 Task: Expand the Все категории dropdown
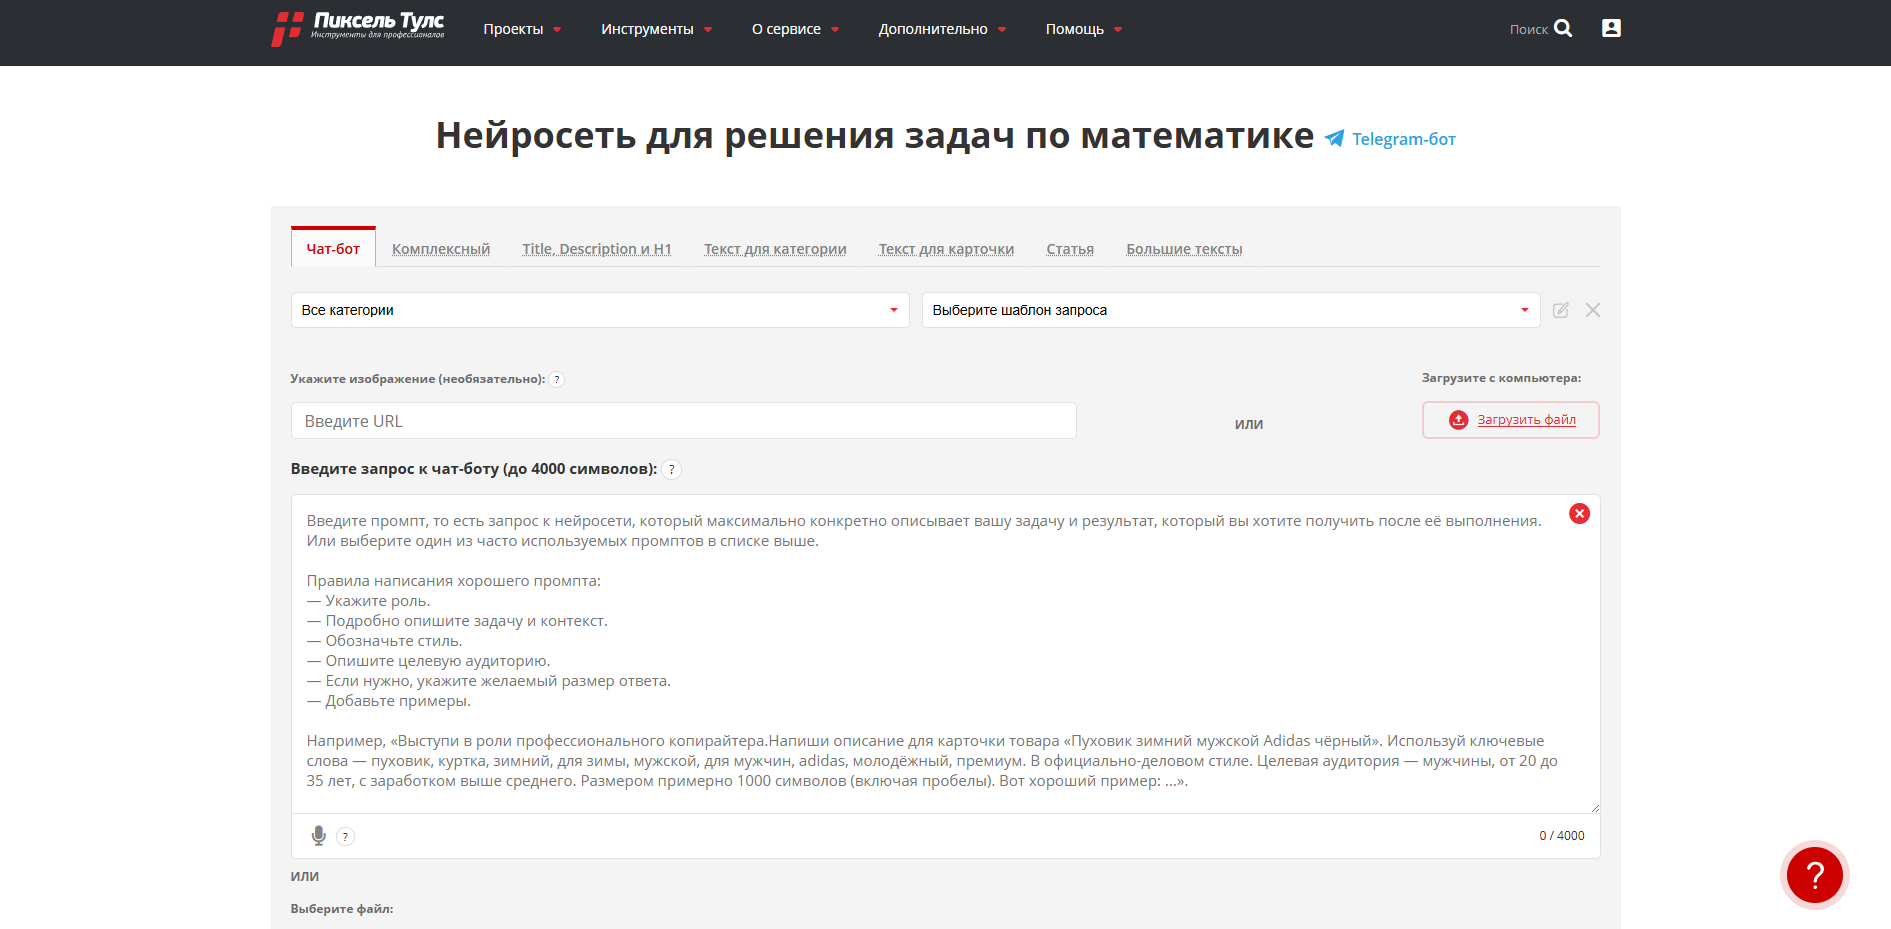pos(600,310)
